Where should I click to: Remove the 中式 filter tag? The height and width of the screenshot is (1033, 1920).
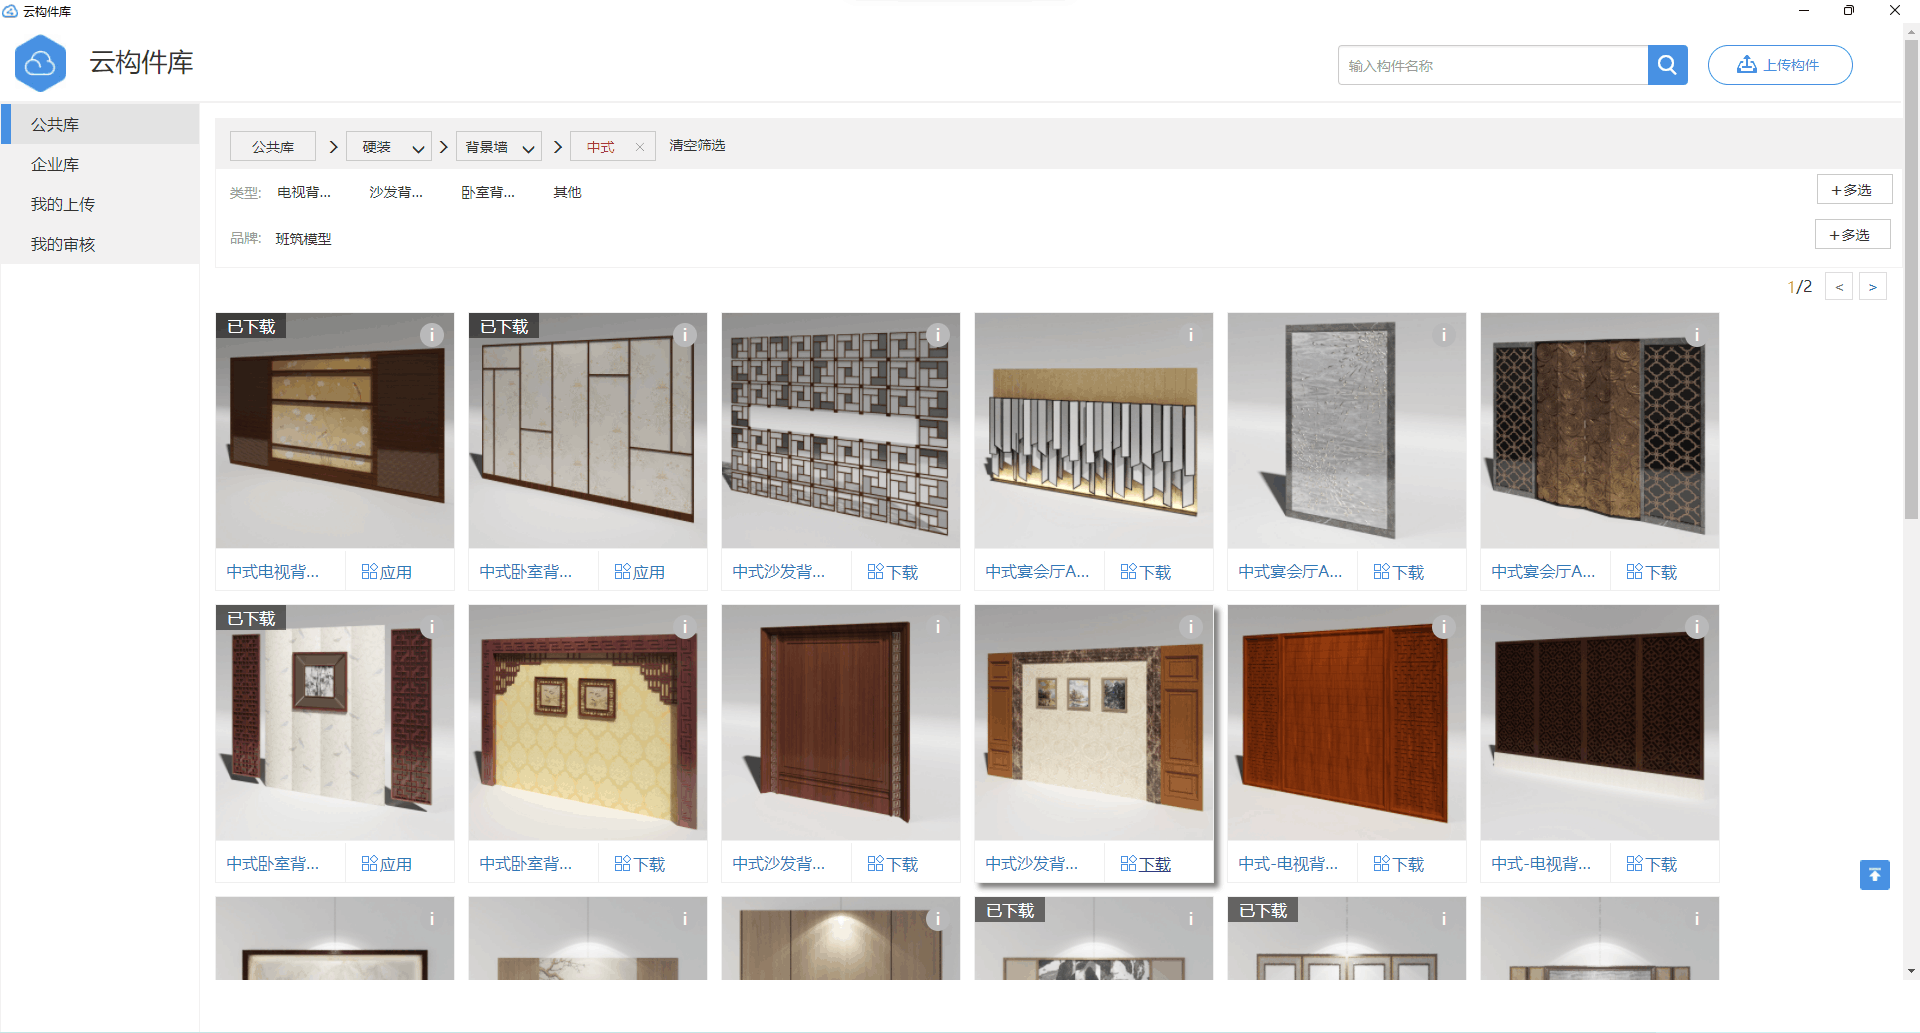click(640, 147)
